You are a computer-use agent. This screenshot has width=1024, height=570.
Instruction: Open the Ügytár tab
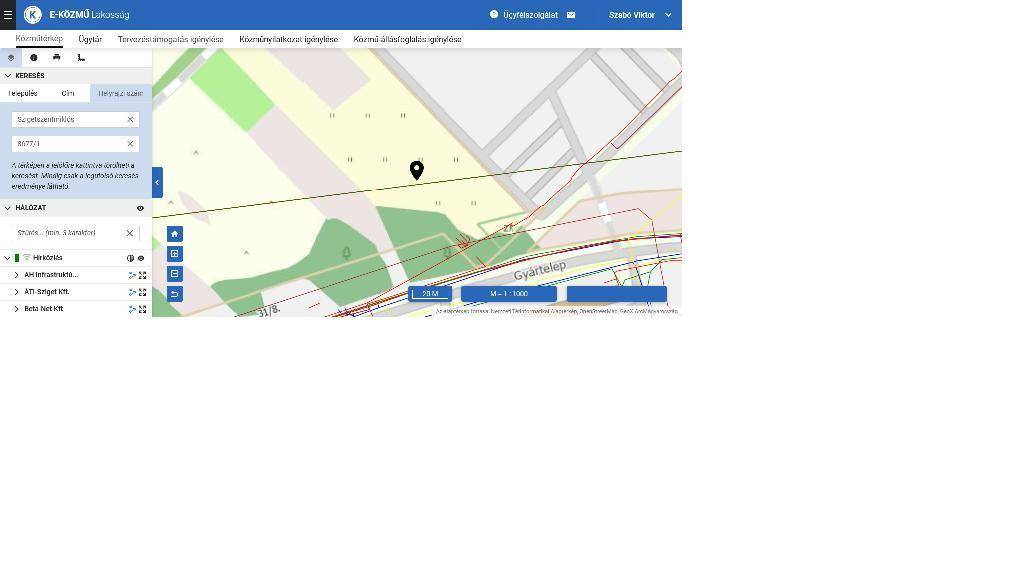pos(90,39)
